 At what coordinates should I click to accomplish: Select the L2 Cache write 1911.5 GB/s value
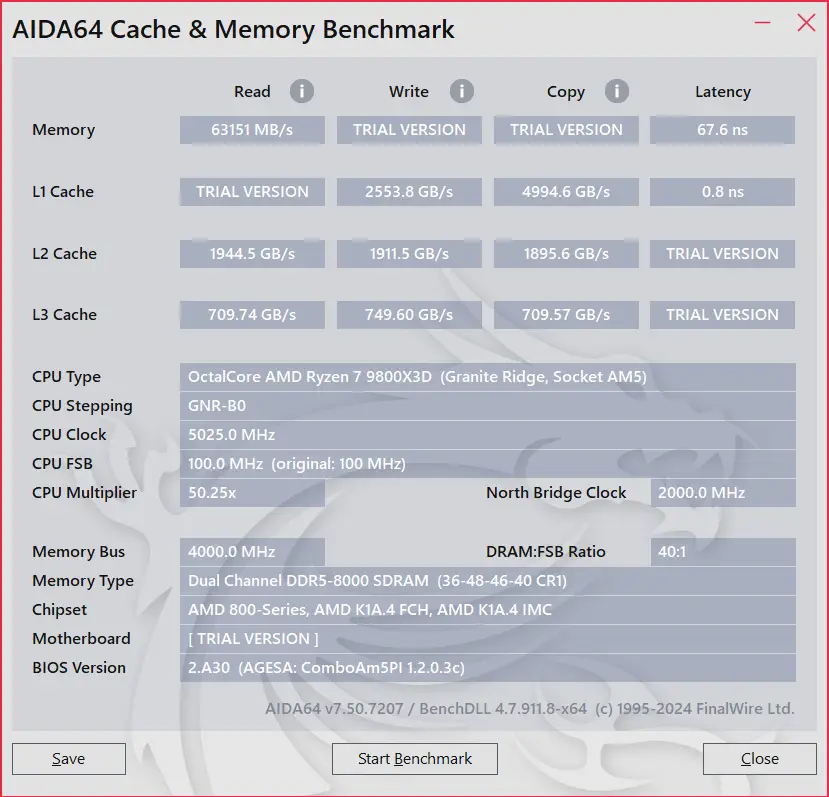pyautogui.click(x=409, y=254)
